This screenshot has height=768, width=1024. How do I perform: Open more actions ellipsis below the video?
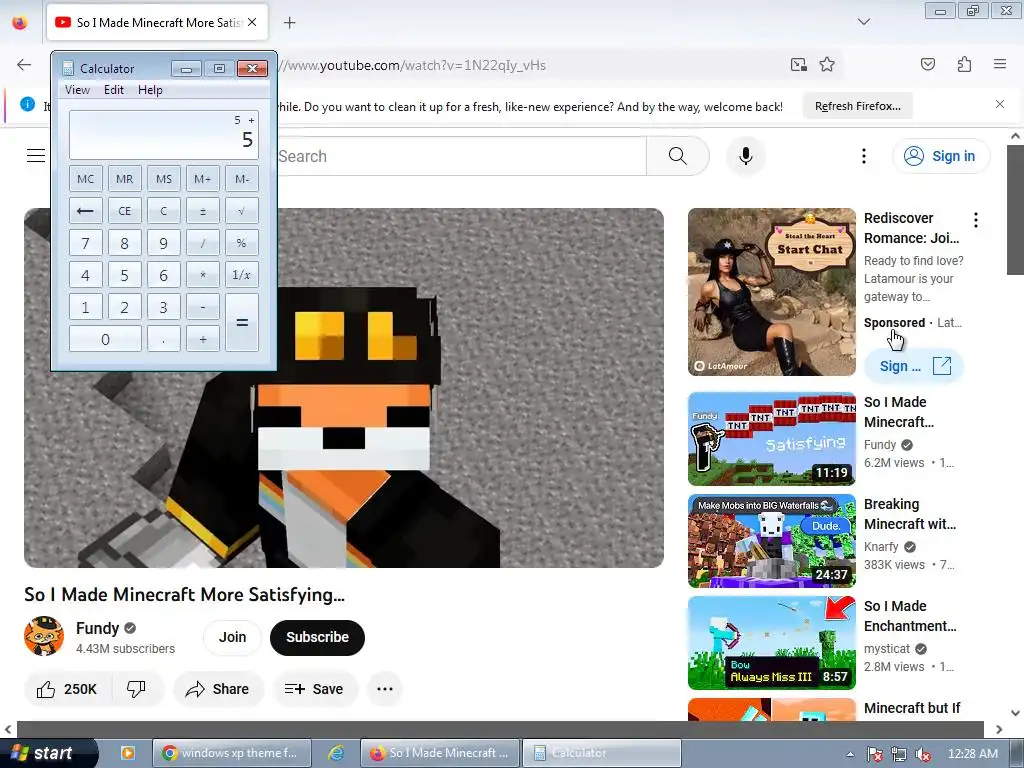tap(385, 689)
